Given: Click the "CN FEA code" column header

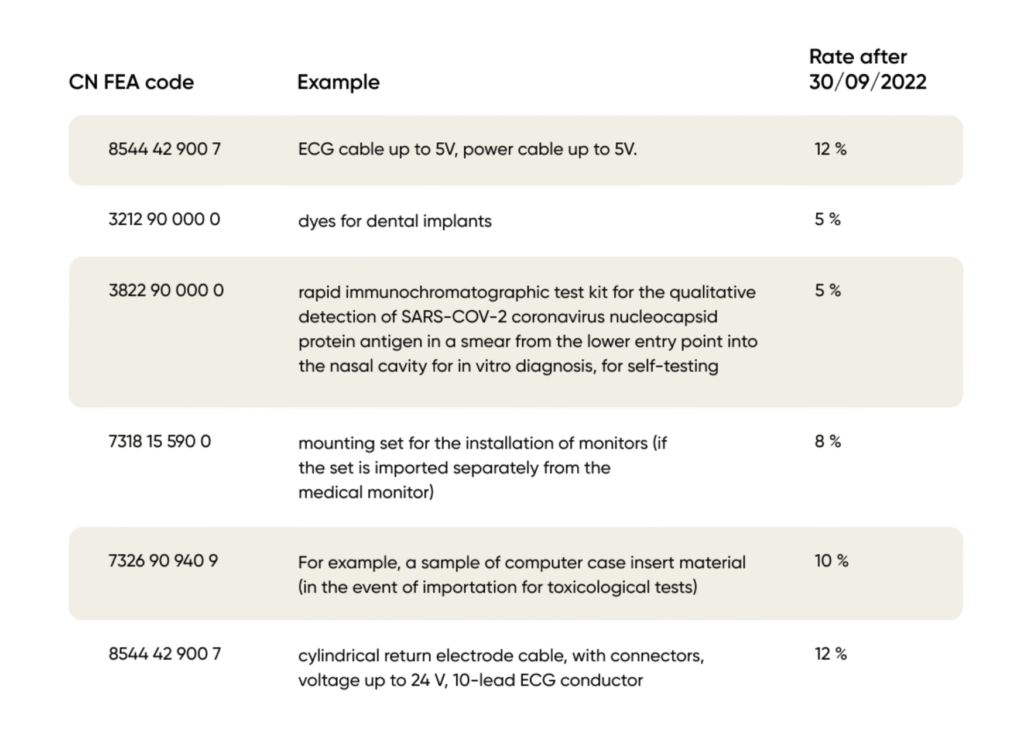Looking at the screenshot, I should tap(131, 82).
